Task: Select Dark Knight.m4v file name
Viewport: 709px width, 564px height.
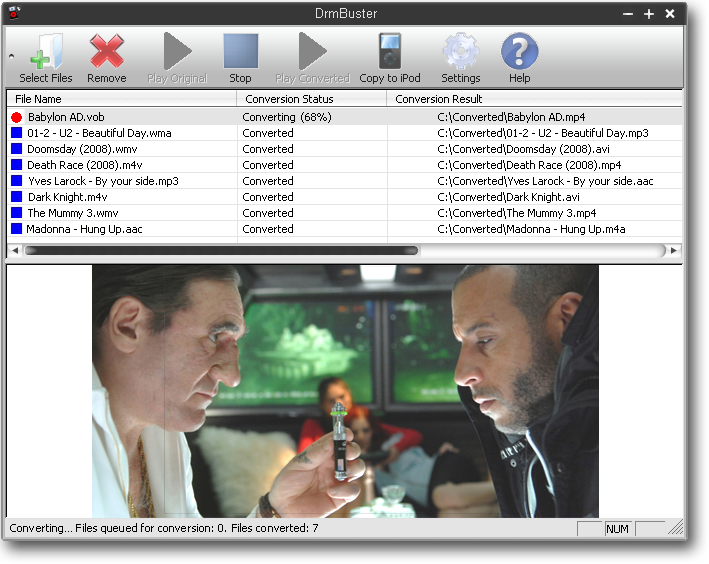Action: (x=68, y=197)
